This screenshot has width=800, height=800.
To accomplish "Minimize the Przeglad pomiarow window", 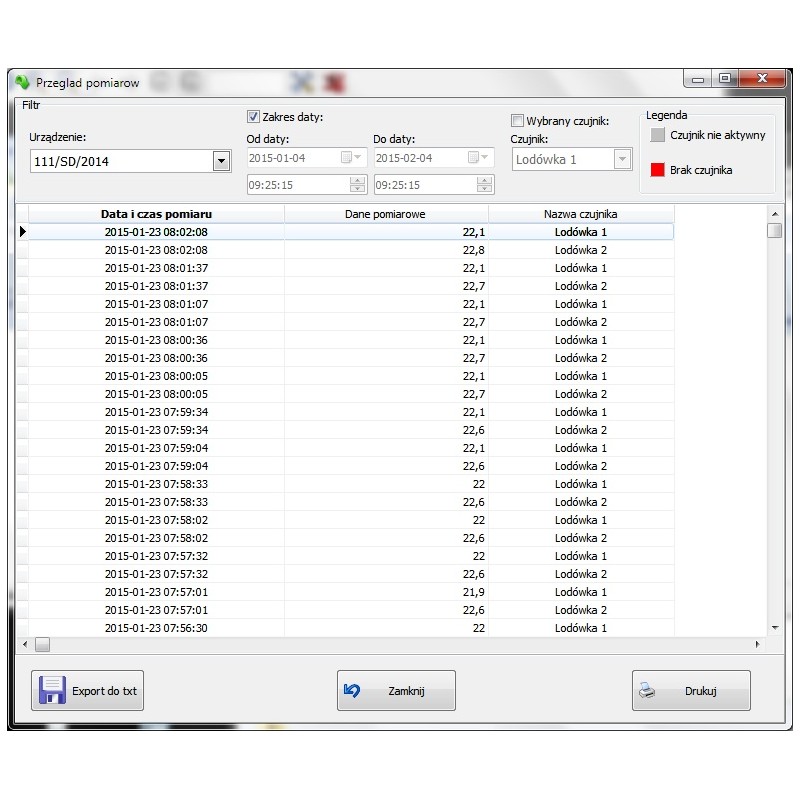I will [x=698, y=79].
